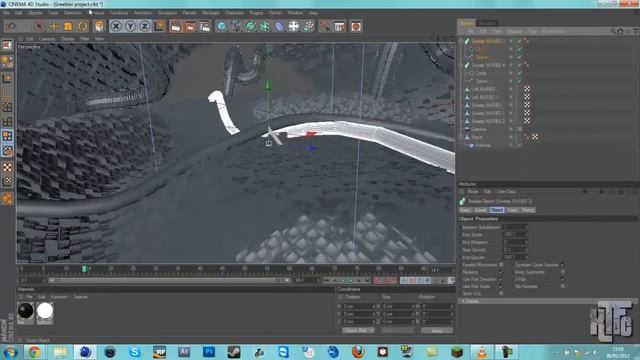Open the light and camera objects icon
Image resolution: width=640 pixels, height=360 pixels.
(309, 27)
